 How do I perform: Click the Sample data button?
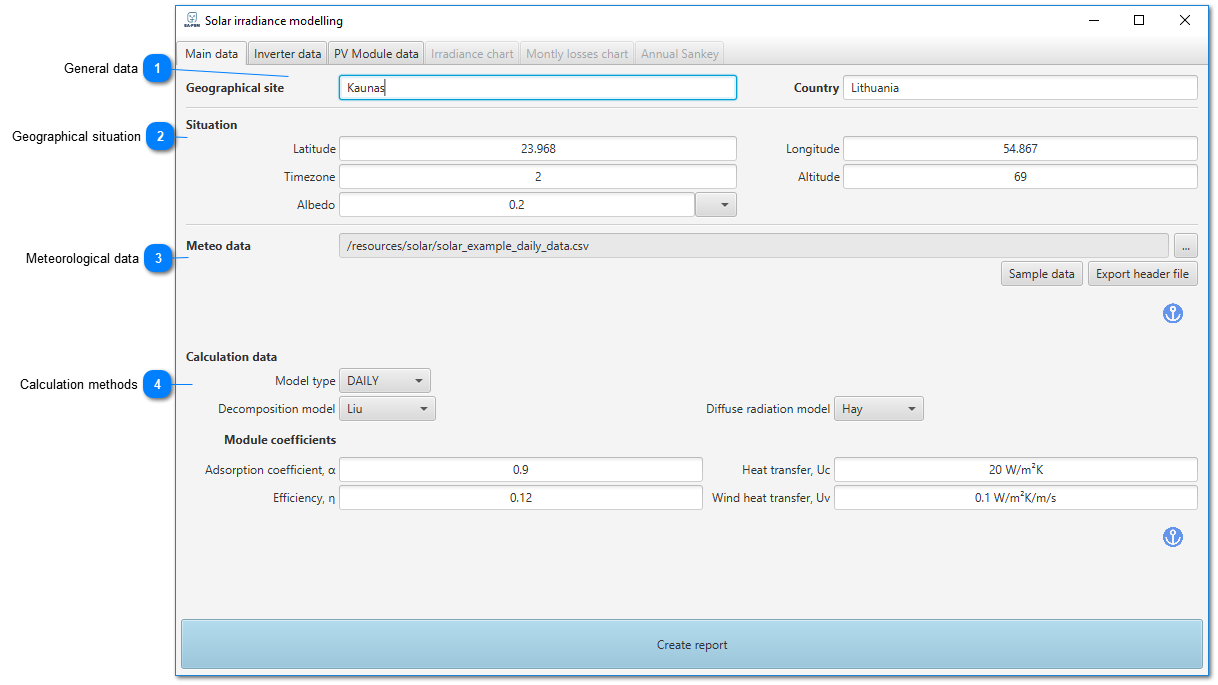[1042, 274]
